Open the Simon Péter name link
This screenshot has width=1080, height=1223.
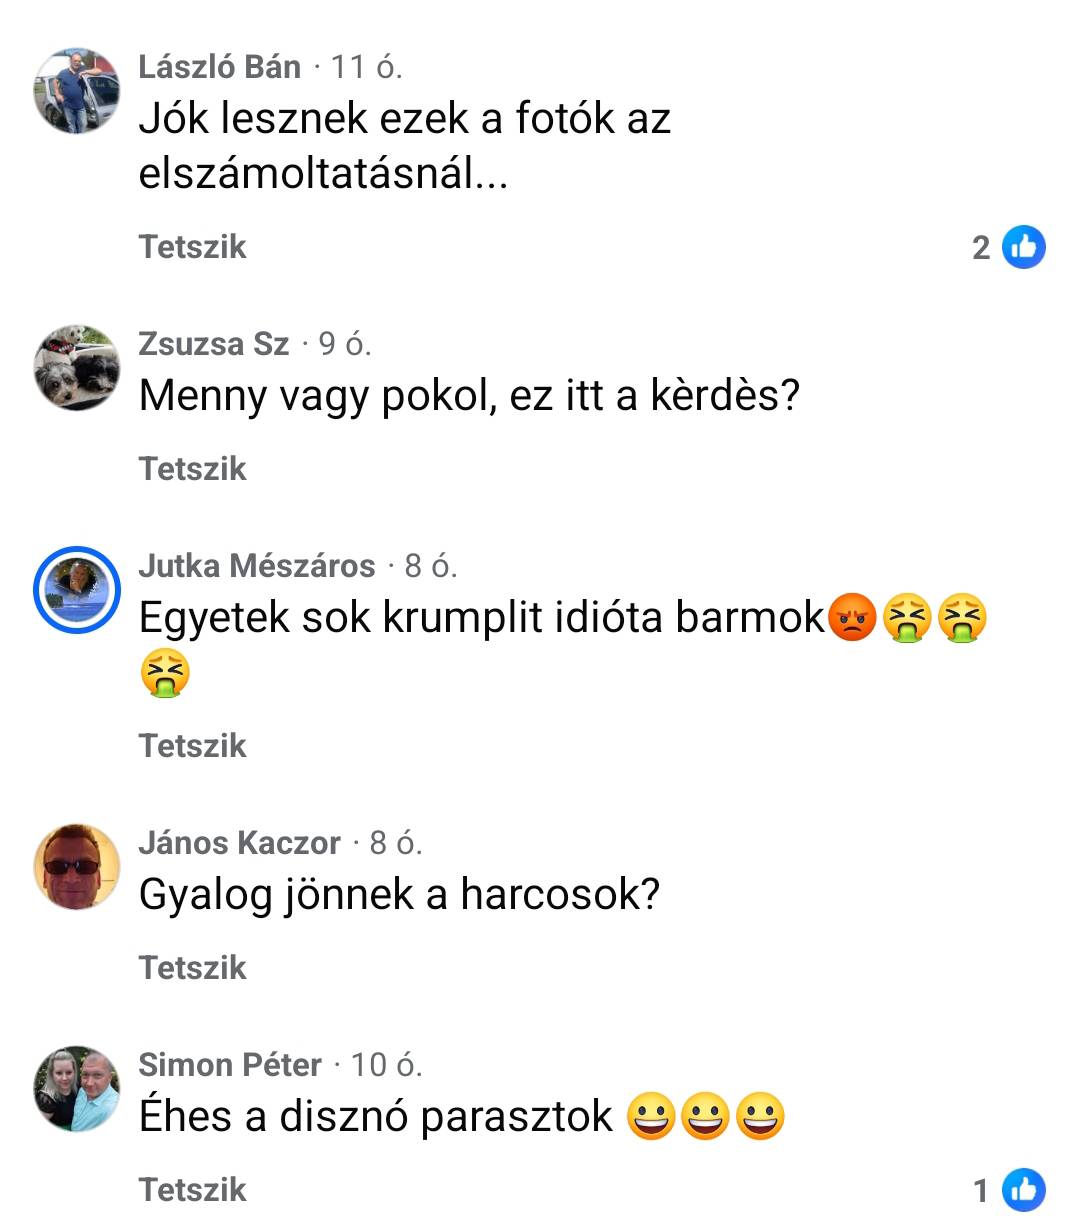(x=230, y=1065)
